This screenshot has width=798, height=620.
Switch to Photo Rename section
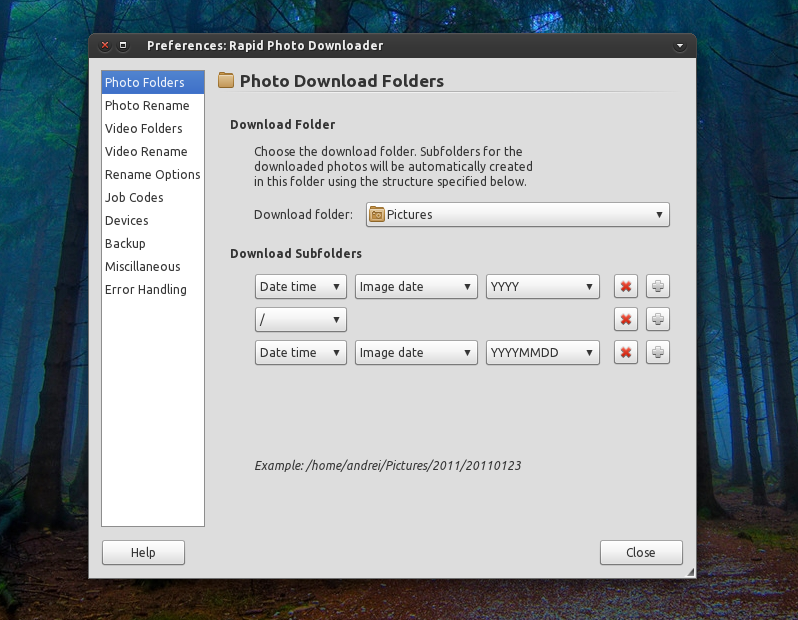[x=153, y=105]
